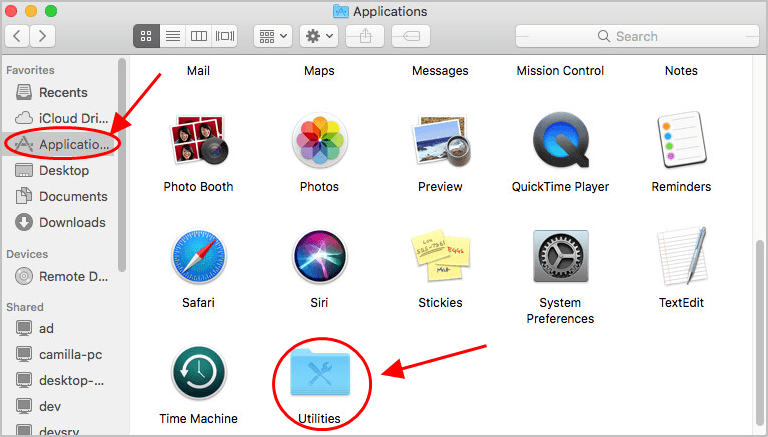Click the Favorites section header
This screenshot has width=768, height=437.
pyautogui.click(x=30, y=70)
